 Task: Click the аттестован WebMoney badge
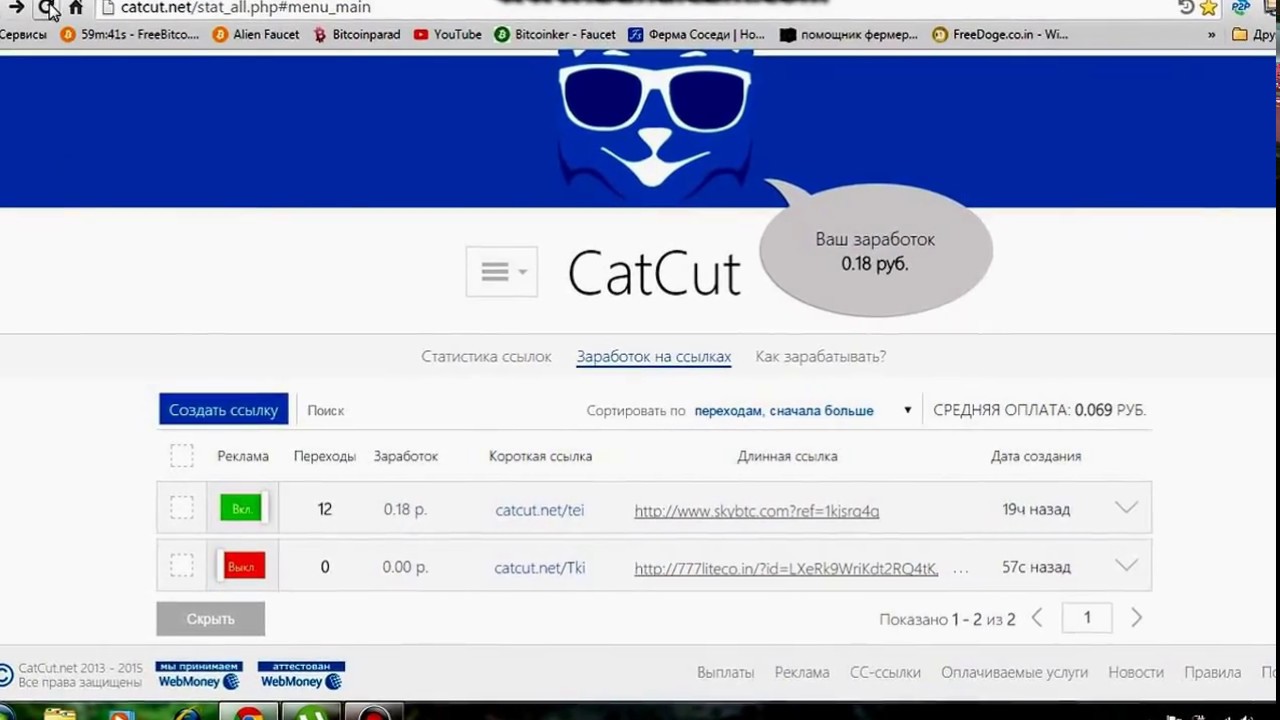[x=301, y=676]
